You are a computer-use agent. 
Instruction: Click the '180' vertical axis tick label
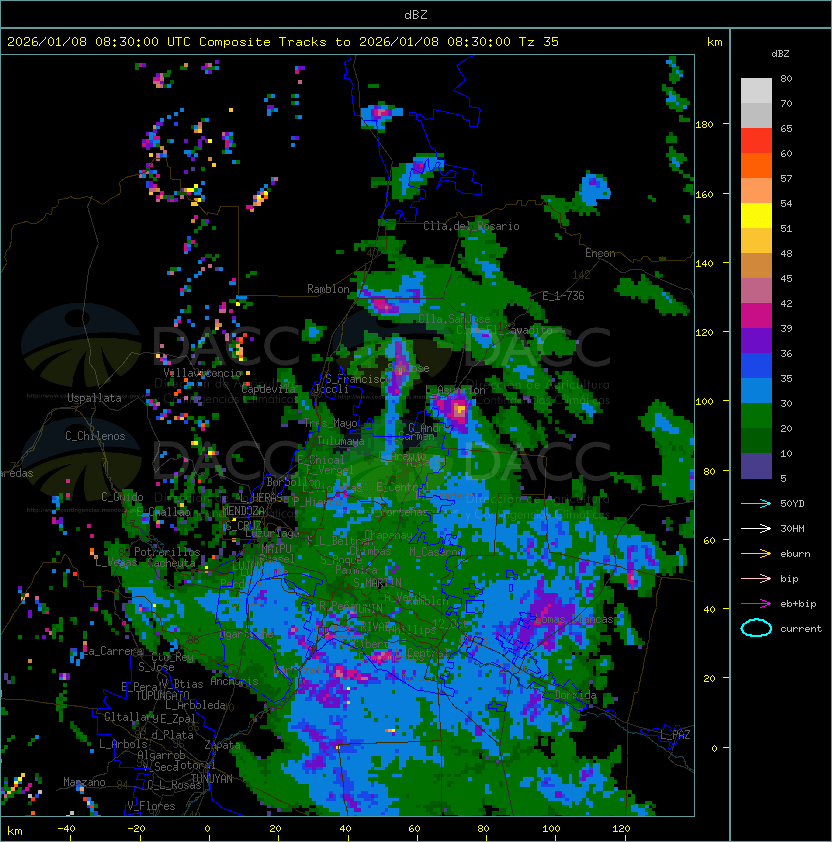pyautogui.click(x=704, y=125)
